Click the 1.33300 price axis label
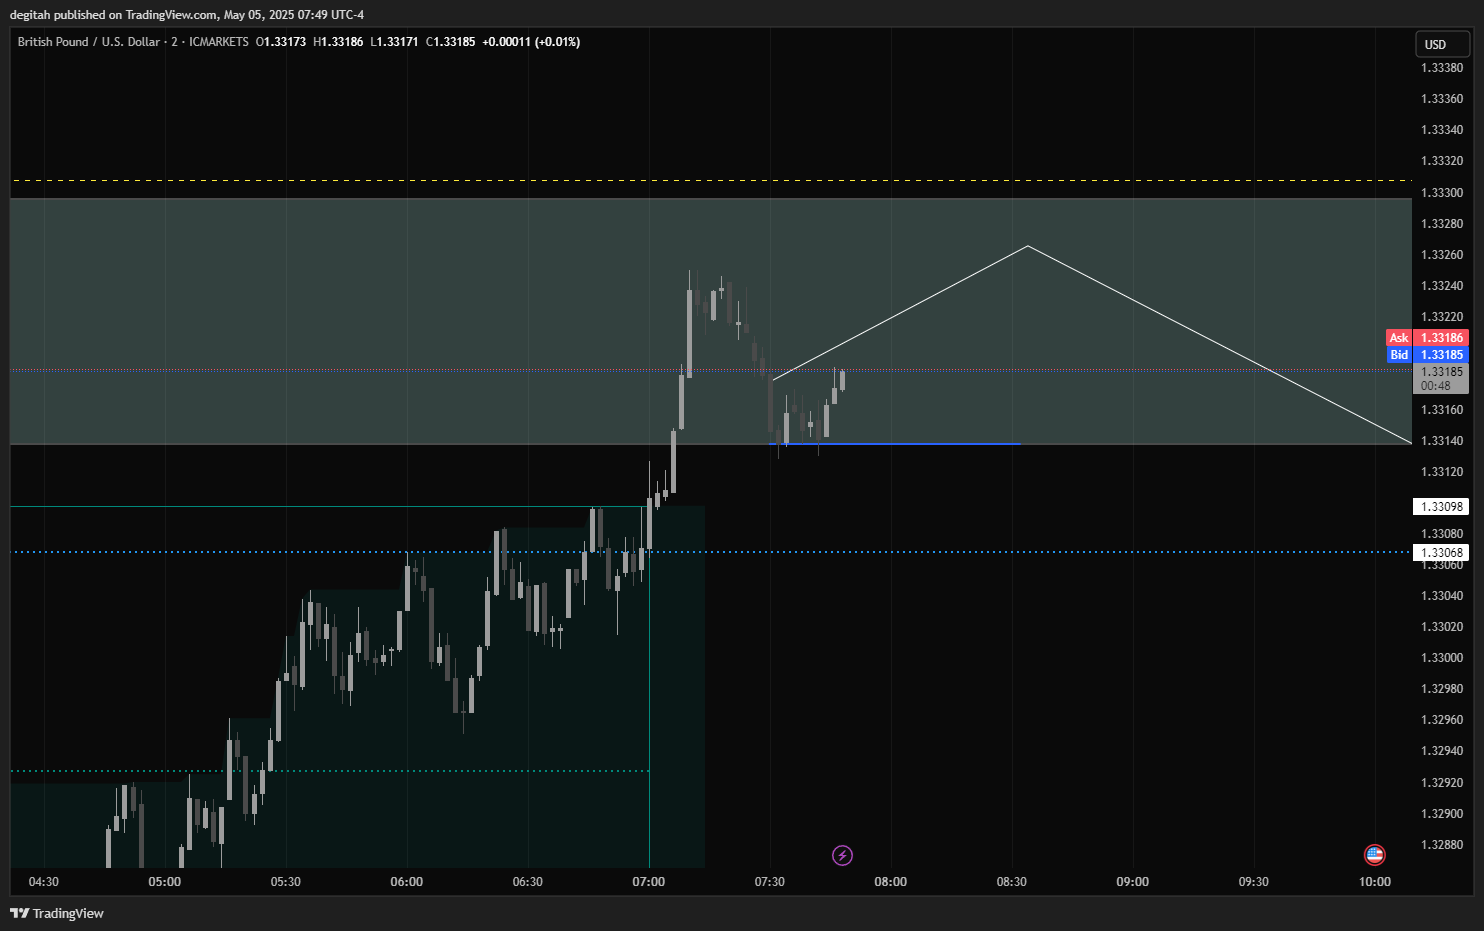The image size is (1484, 931). tap(1442, 192)
